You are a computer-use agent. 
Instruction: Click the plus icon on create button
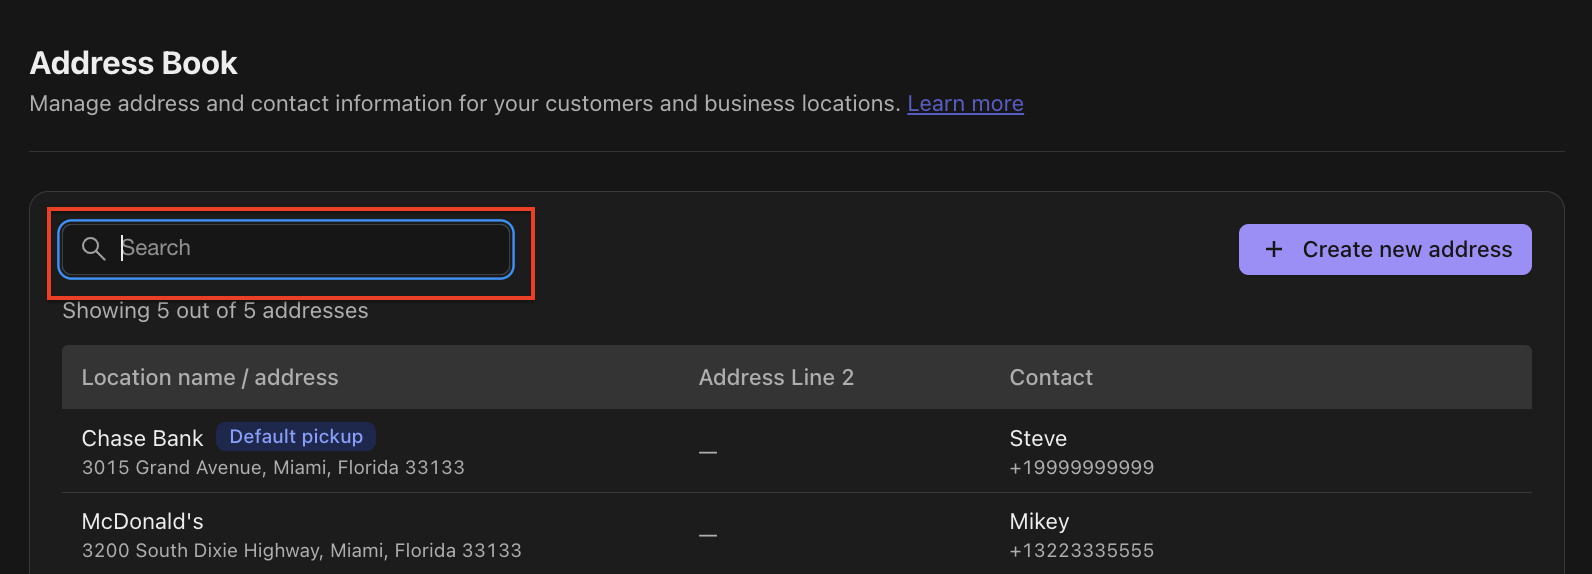click(x=1274, y=249)
